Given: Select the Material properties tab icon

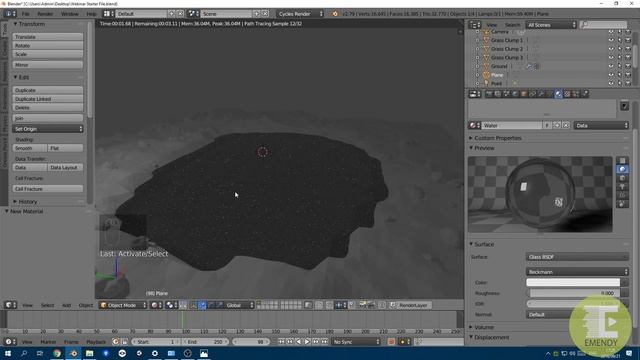Looking at the screenshot, I should click(558, 94).
